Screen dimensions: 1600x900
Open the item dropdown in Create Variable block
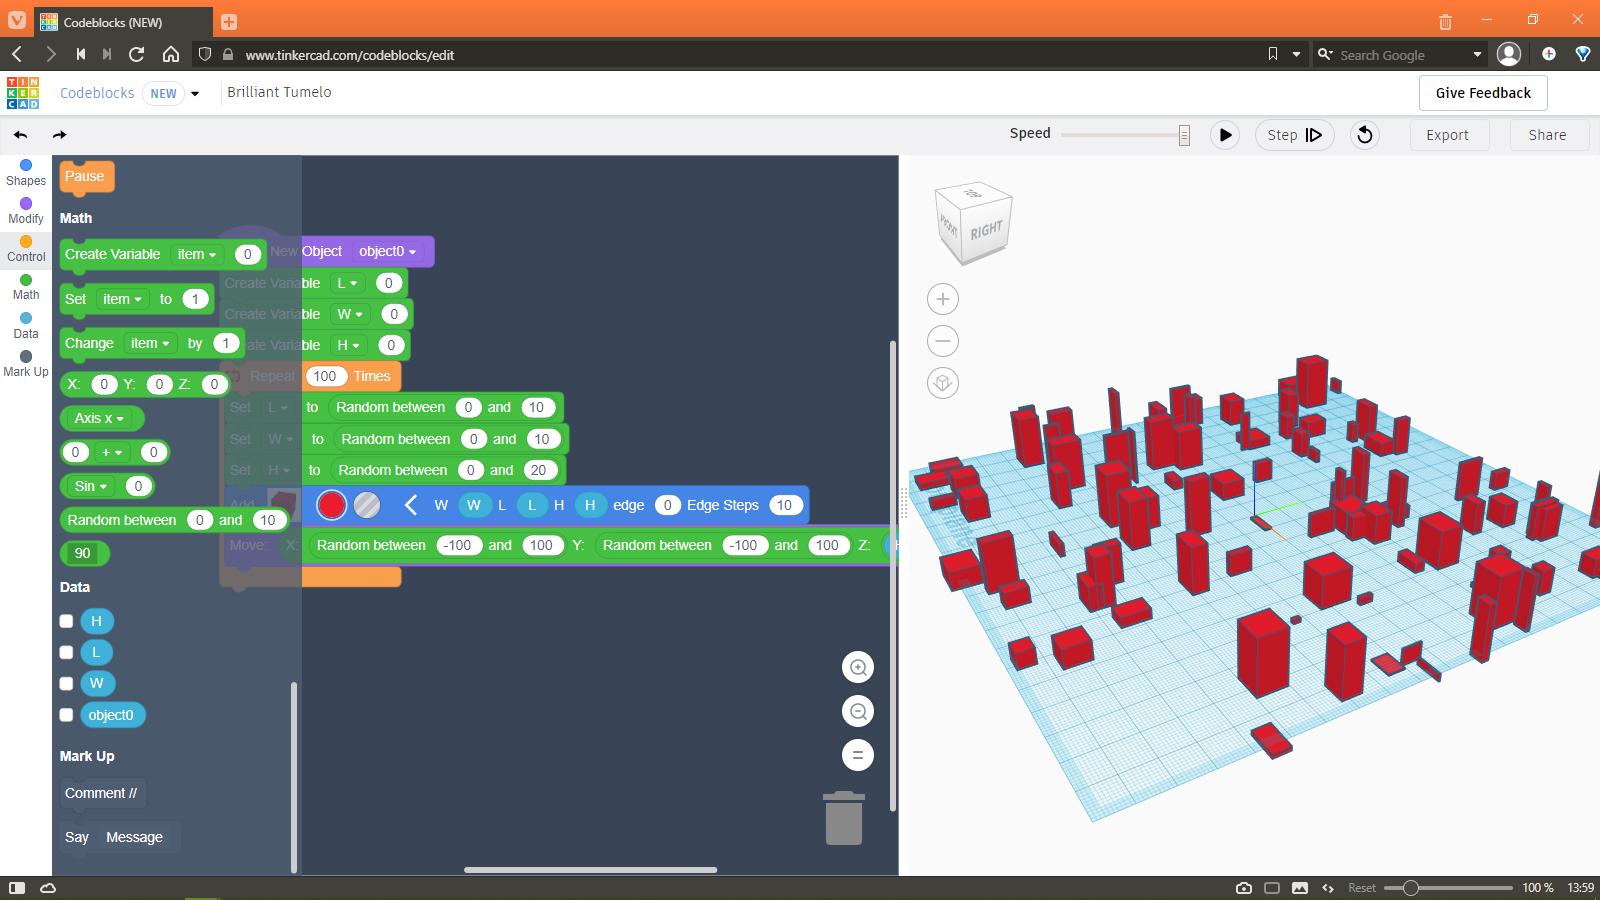(x=197, y=254)
